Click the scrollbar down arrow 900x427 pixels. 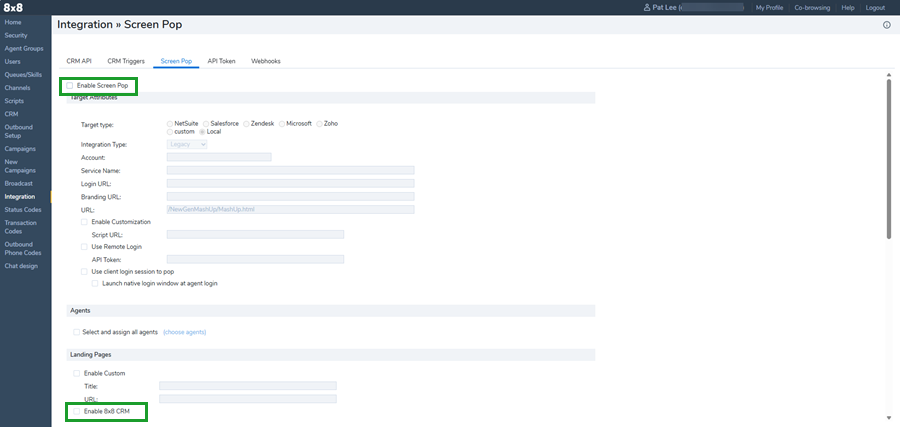coord(887,416)
